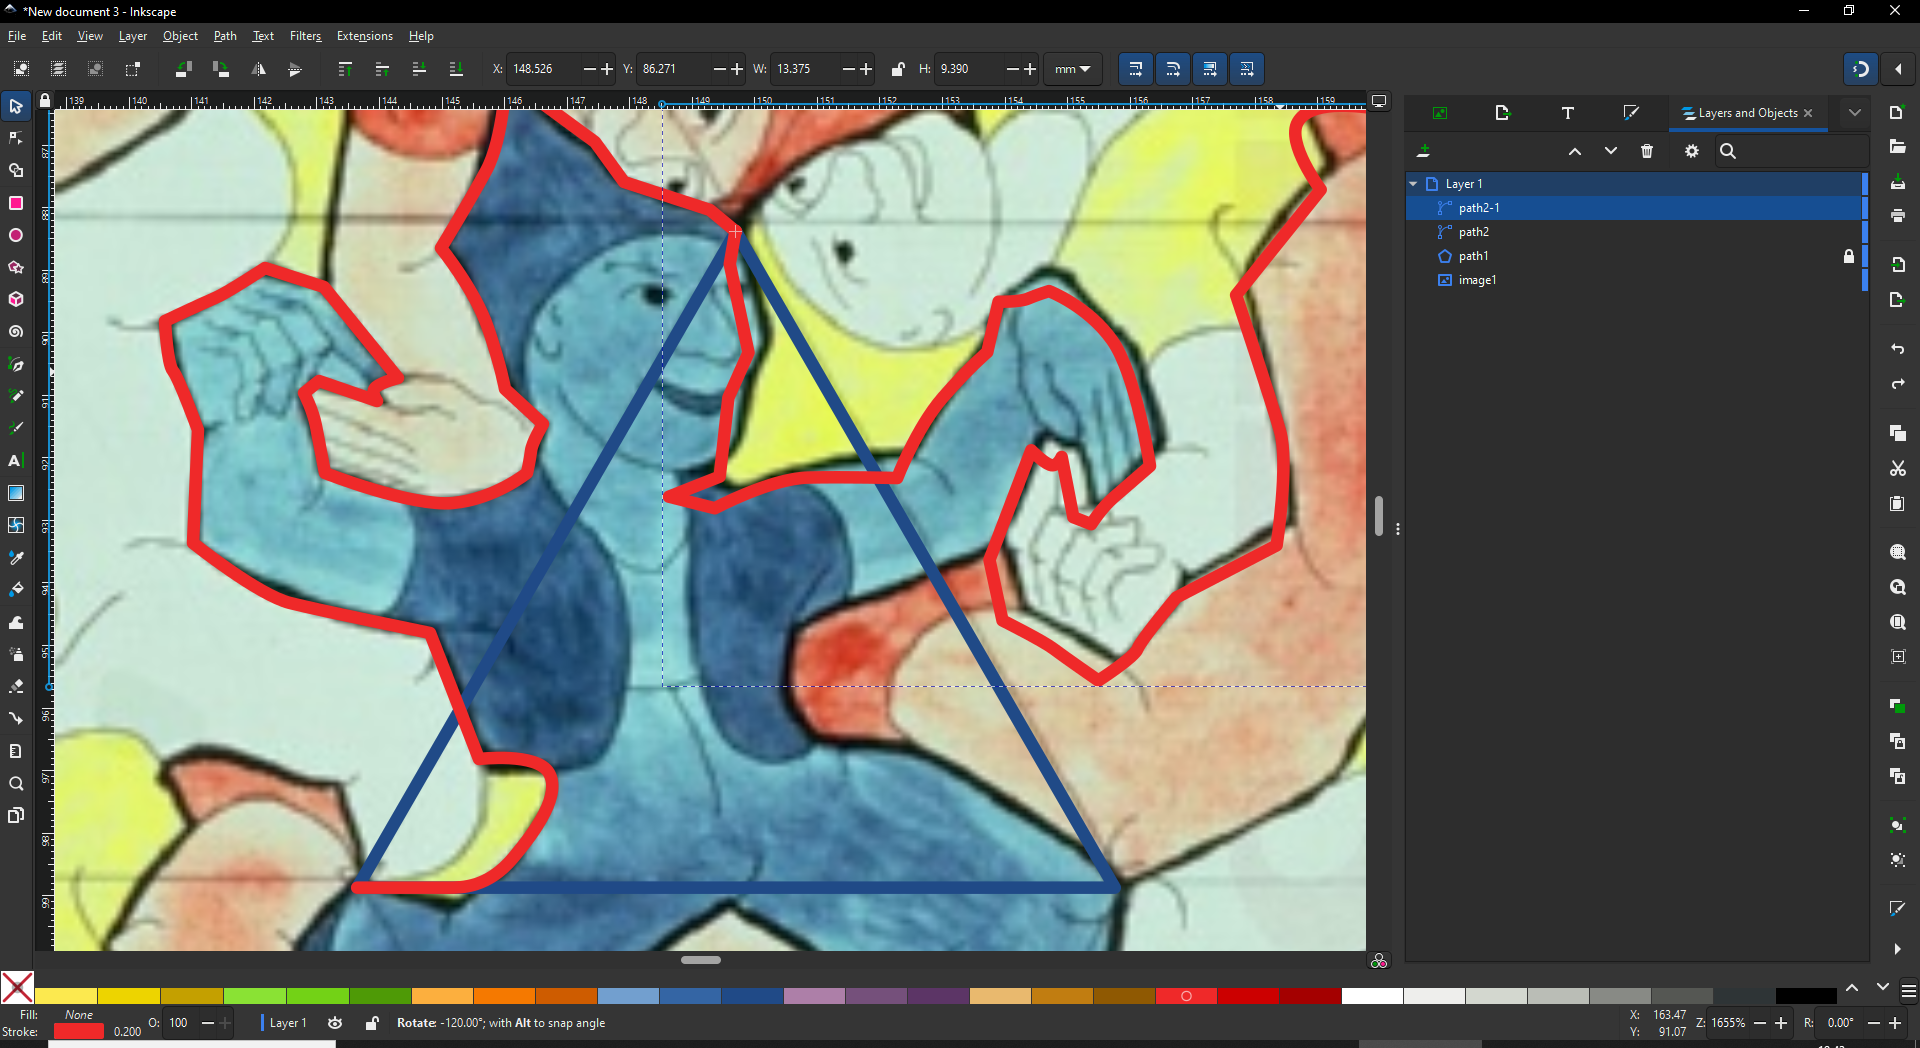The width and height of the screenshot is (1920, 1048).
Task: Select the Spiral tool
Action: tap(16, 331)
